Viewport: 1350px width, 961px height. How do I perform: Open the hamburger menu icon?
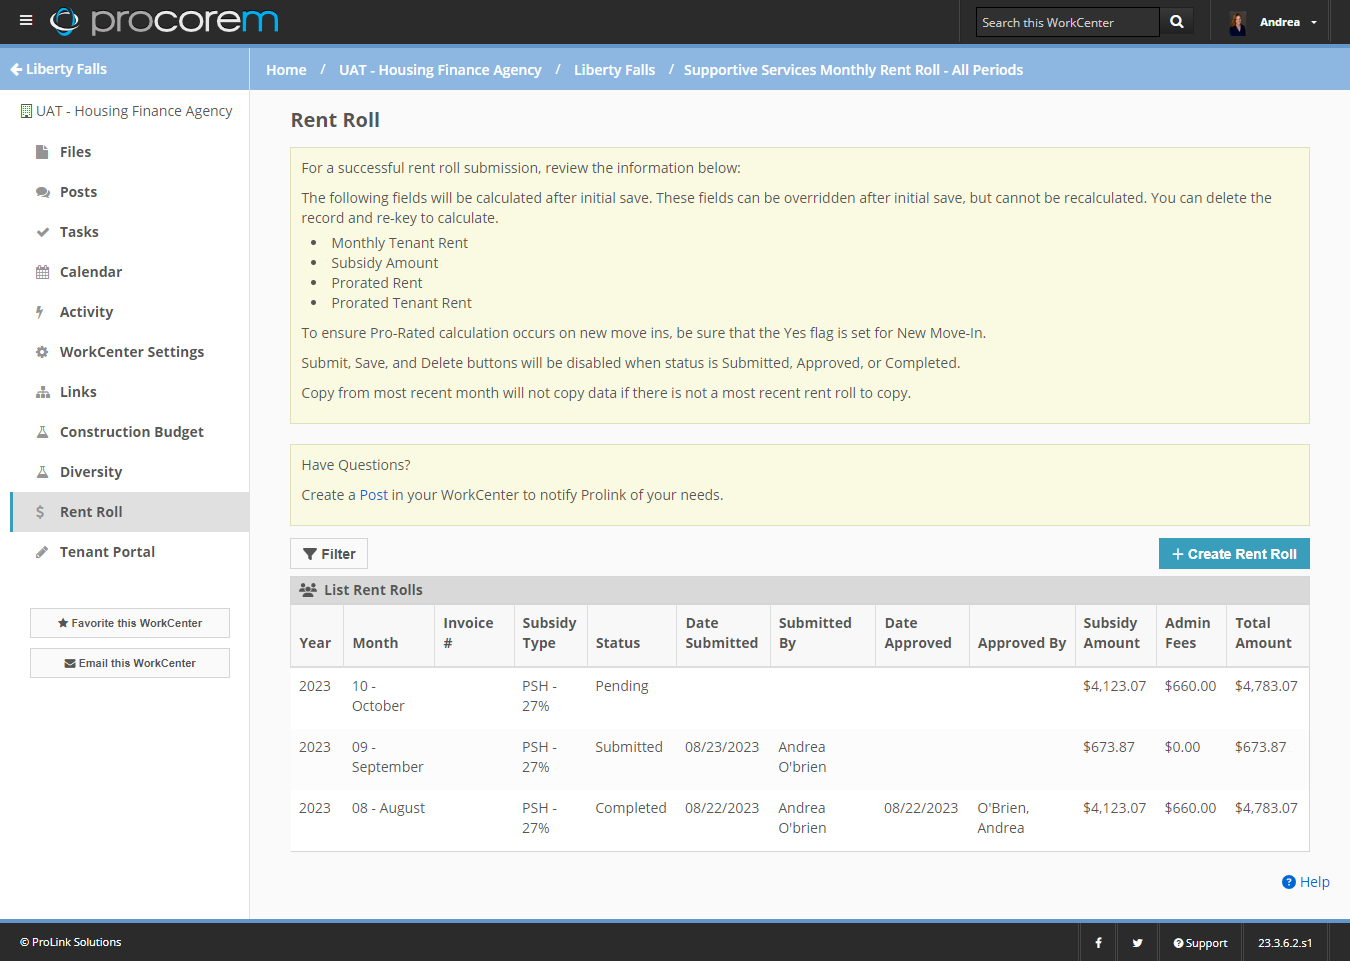26,21
